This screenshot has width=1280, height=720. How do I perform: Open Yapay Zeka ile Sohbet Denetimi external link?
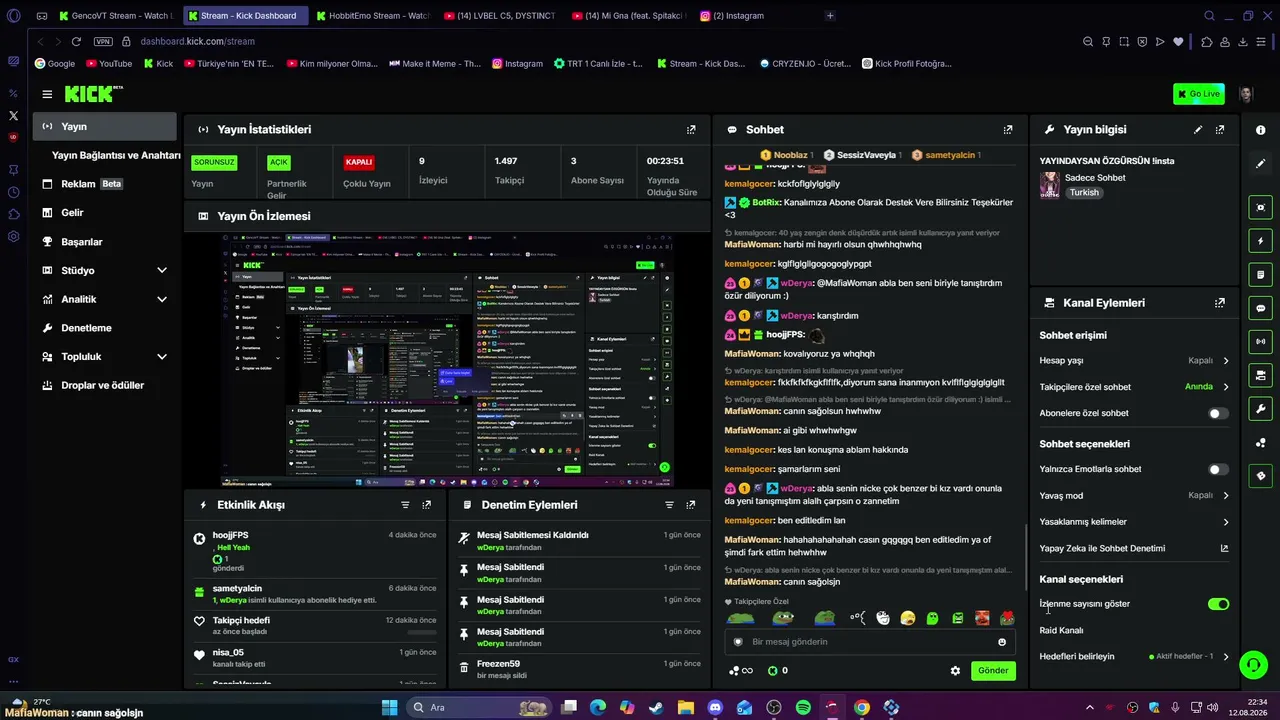(x=1224, y=548)
